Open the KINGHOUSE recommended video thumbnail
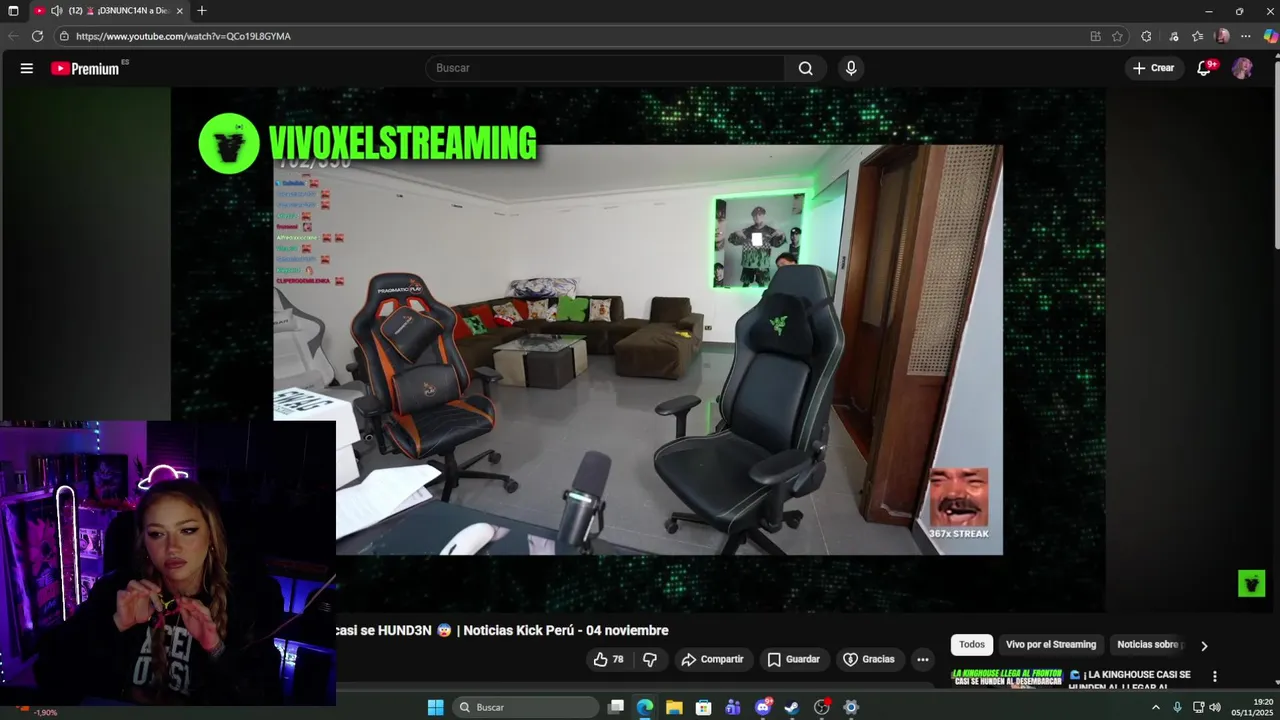This screenshot has width=1280, height=720. (1006, 678)
